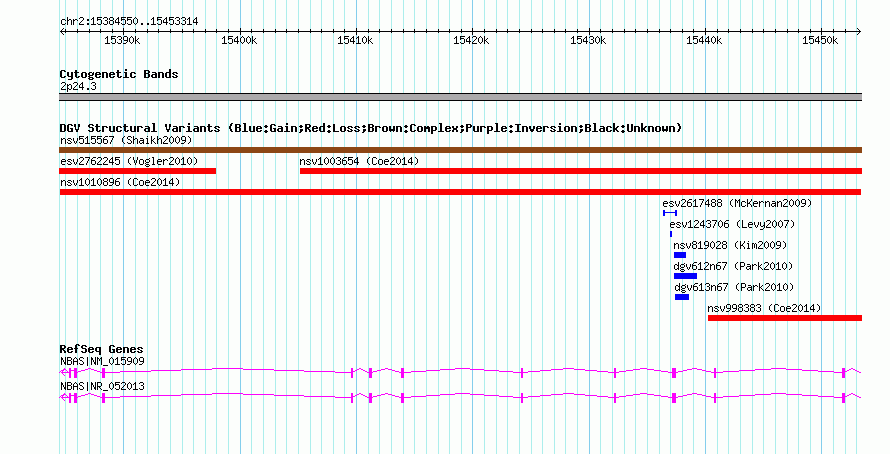Click the tiny blue esv1243706 gain marker
890x454 pixels.
(x=671, y=234)
